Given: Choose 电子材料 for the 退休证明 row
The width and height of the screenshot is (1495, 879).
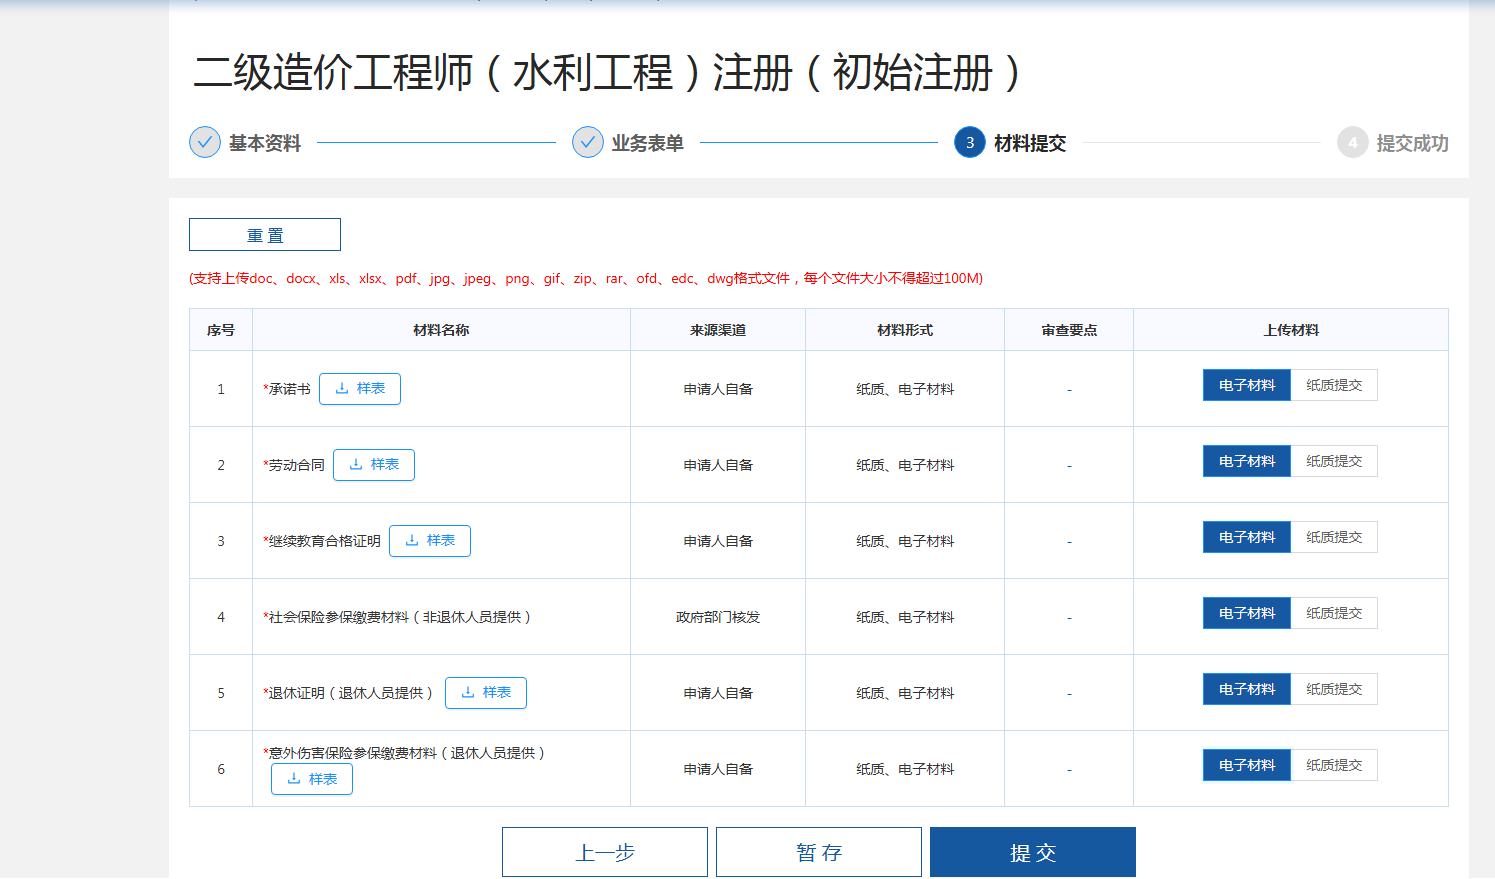Looking at the screenshot, I should coord(1247,690).
